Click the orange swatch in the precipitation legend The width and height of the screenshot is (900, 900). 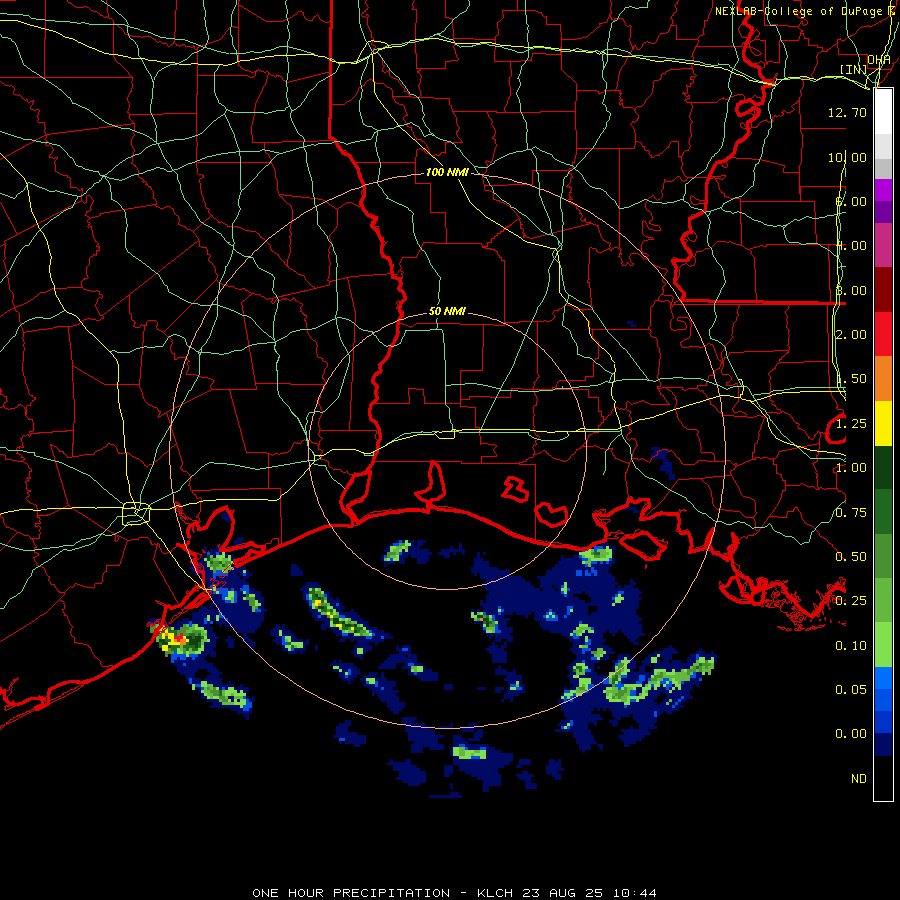click(x=883, y=379)
